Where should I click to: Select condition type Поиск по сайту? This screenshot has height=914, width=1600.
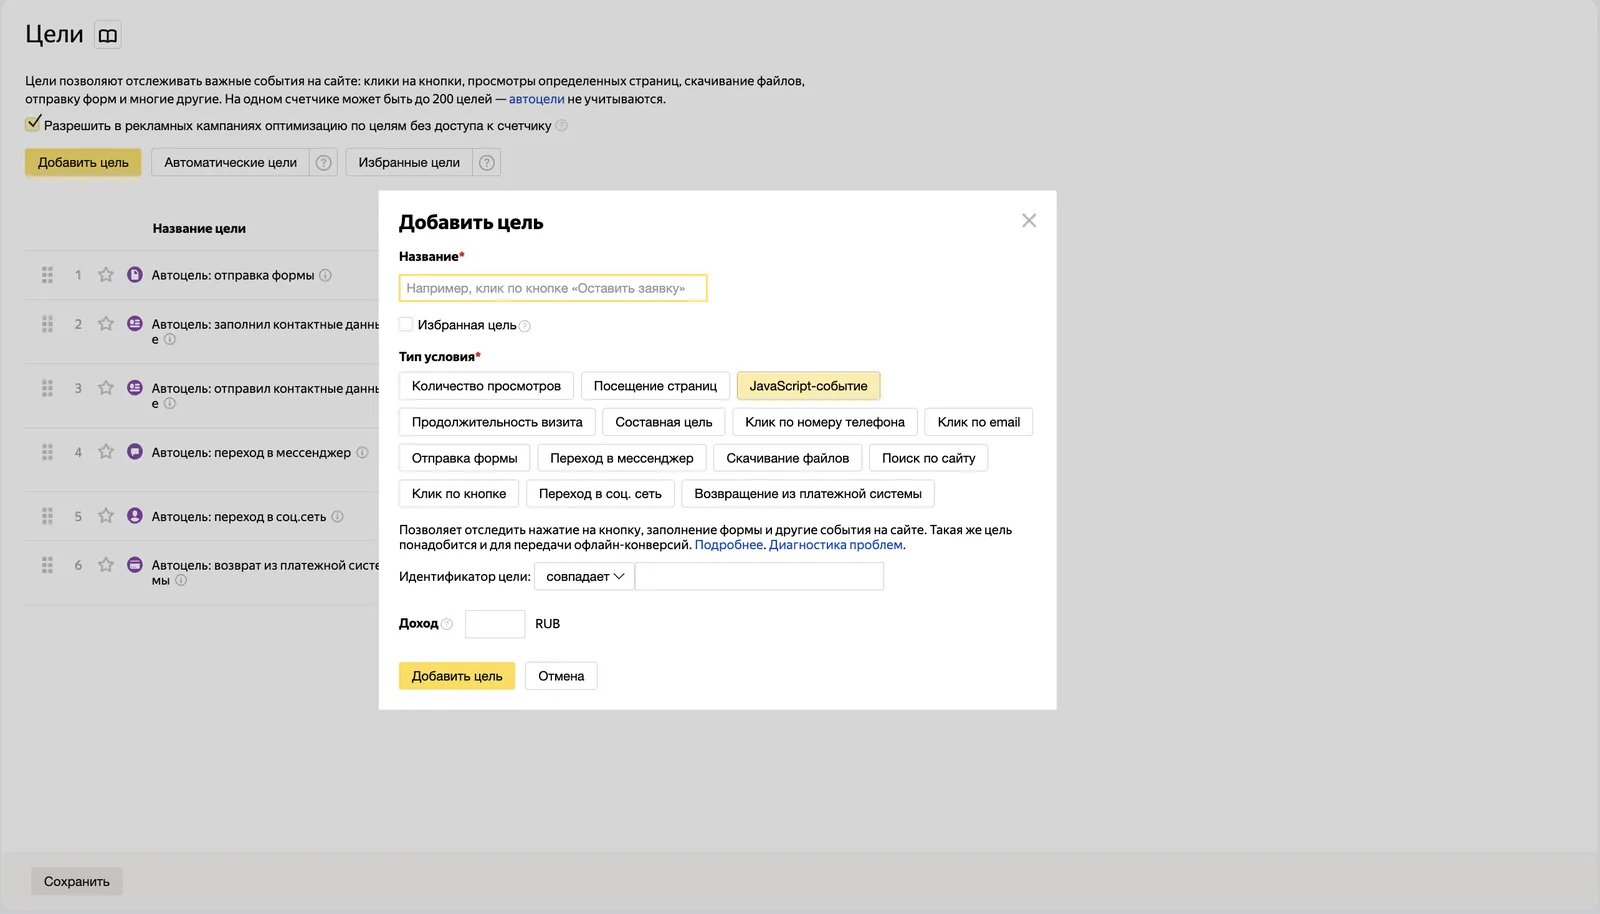[x=929, y=458]
